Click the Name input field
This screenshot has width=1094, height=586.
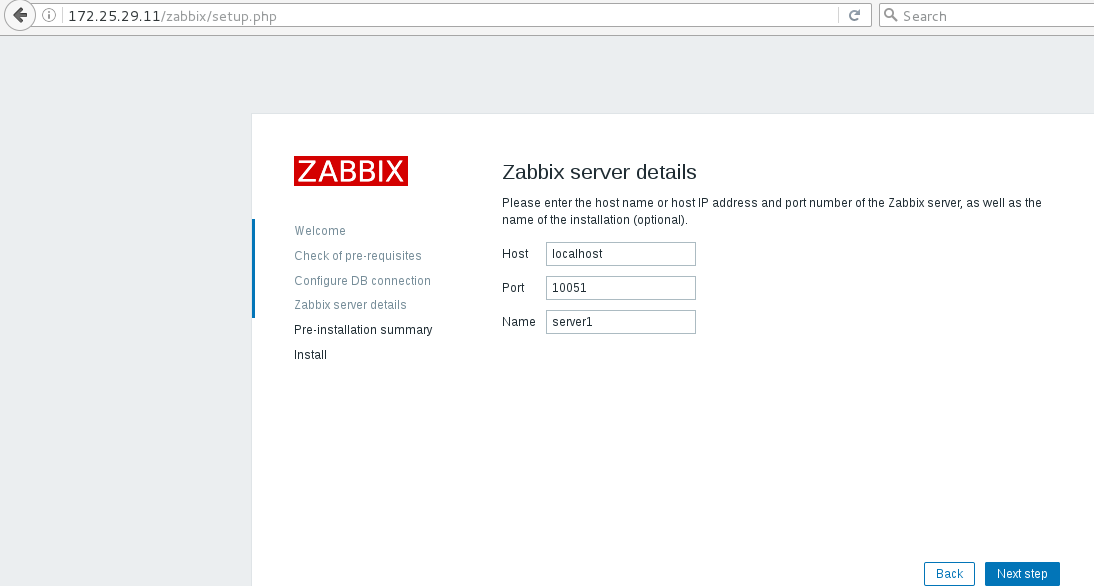620,322
